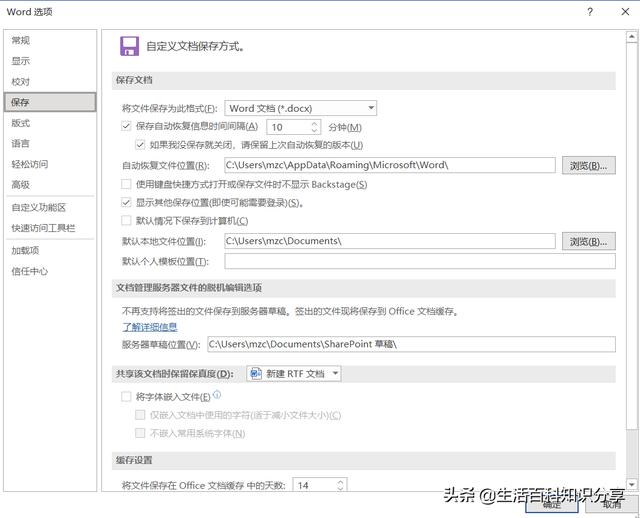Click the cache days field showing 14
The image size is (640, 518).
click(314, 485)
